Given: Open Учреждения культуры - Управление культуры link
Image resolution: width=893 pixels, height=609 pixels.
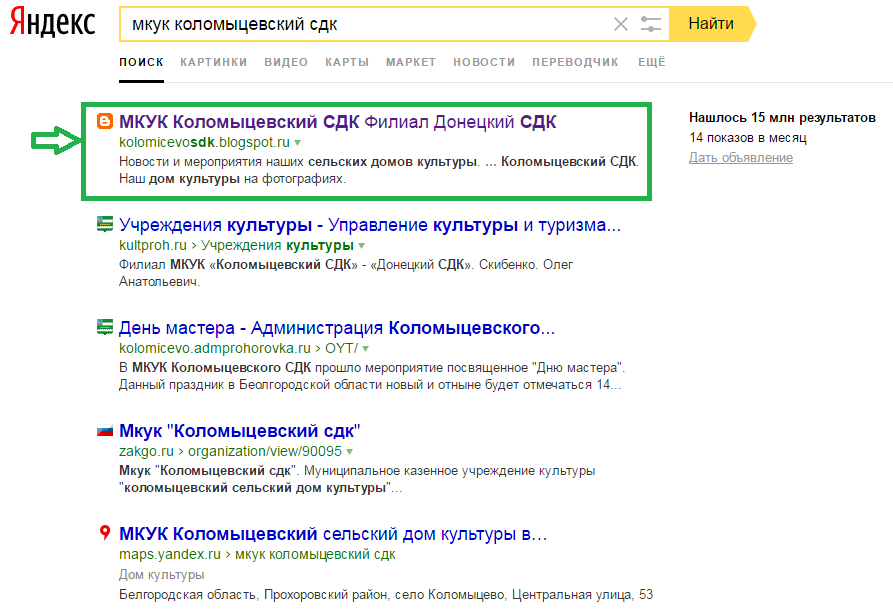Looking at the screenshot, I should tap(370, 225).
